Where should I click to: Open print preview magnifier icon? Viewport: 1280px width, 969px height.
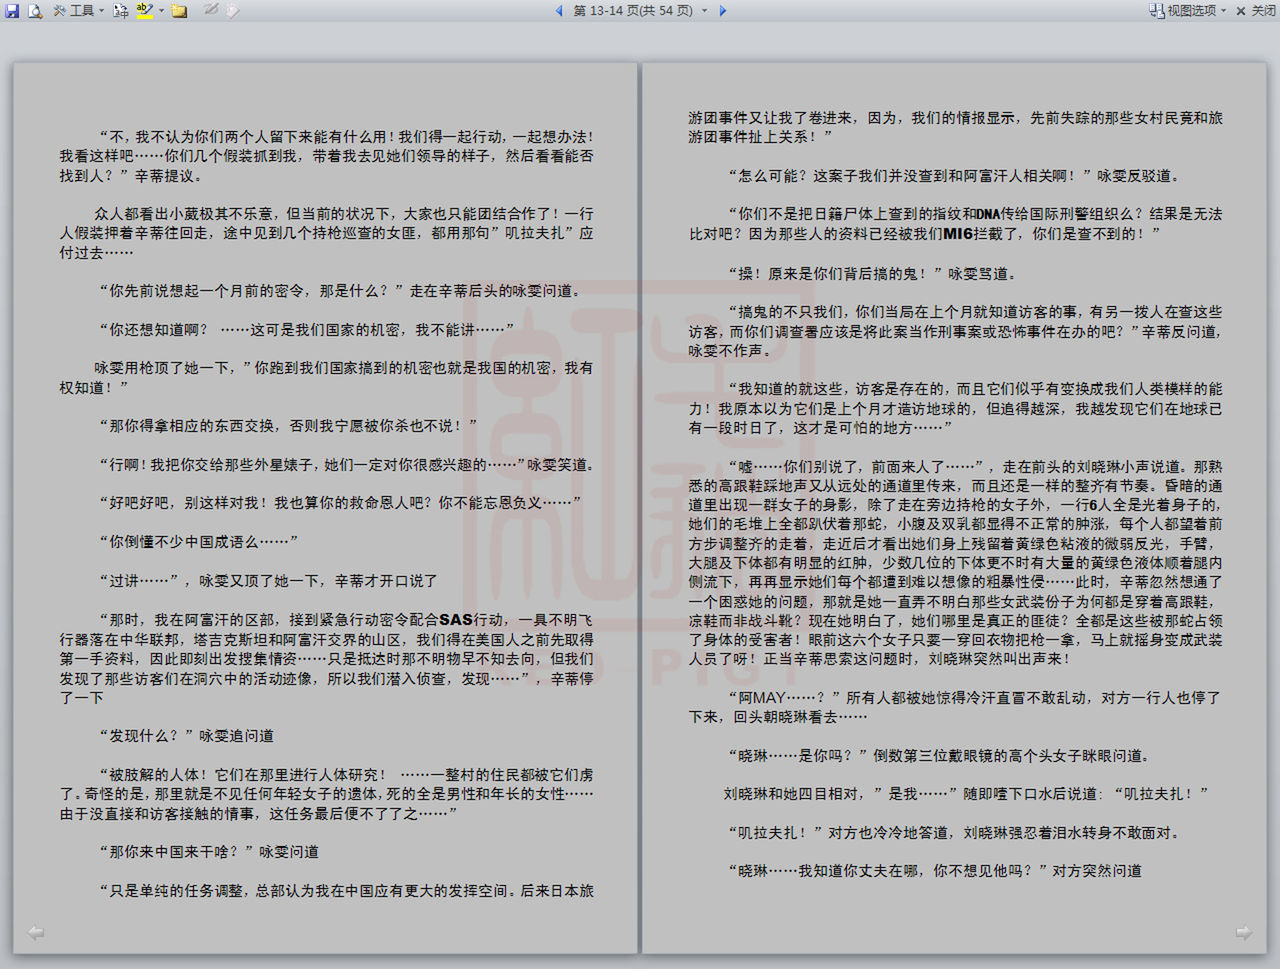(35, 11)
